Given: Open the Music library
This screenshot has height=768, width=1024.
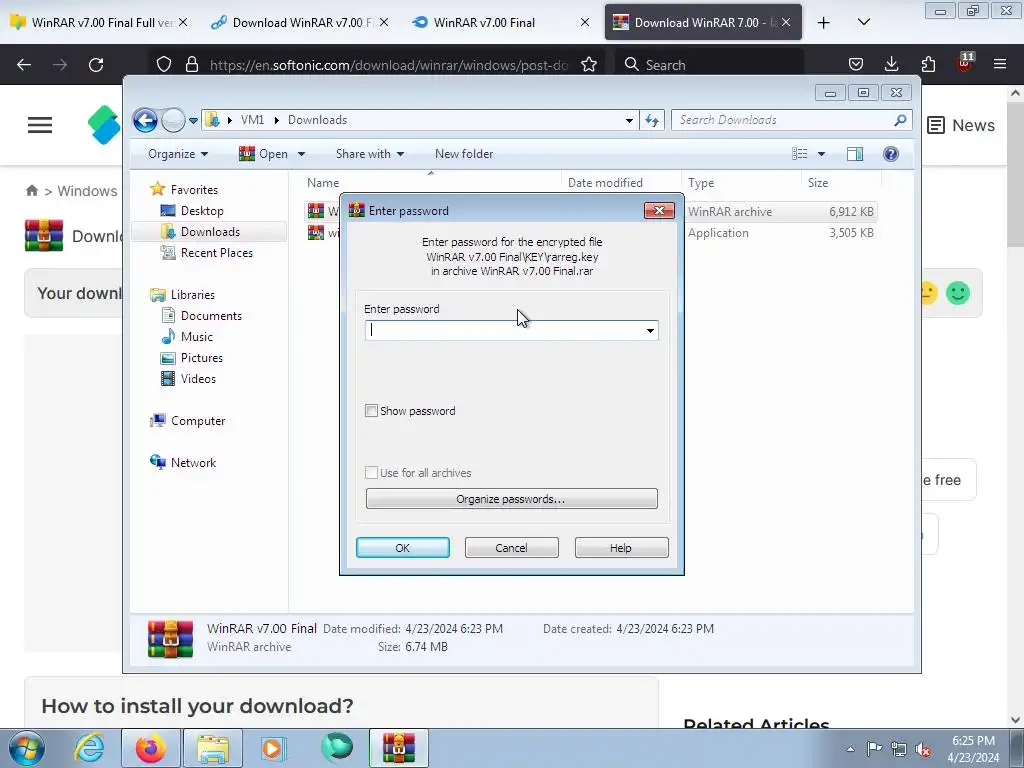Looking at the screenshot, I should click(197, 337).
